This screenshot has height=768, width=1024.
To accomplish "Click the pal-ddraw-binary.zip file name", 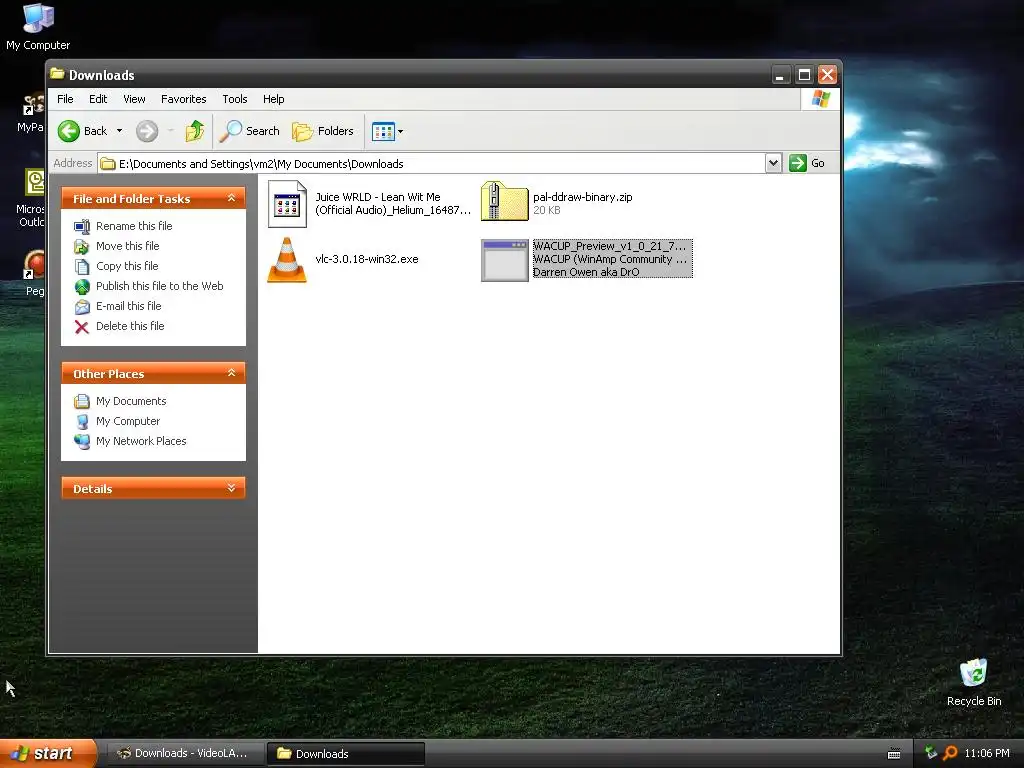I will click(583, 197).
